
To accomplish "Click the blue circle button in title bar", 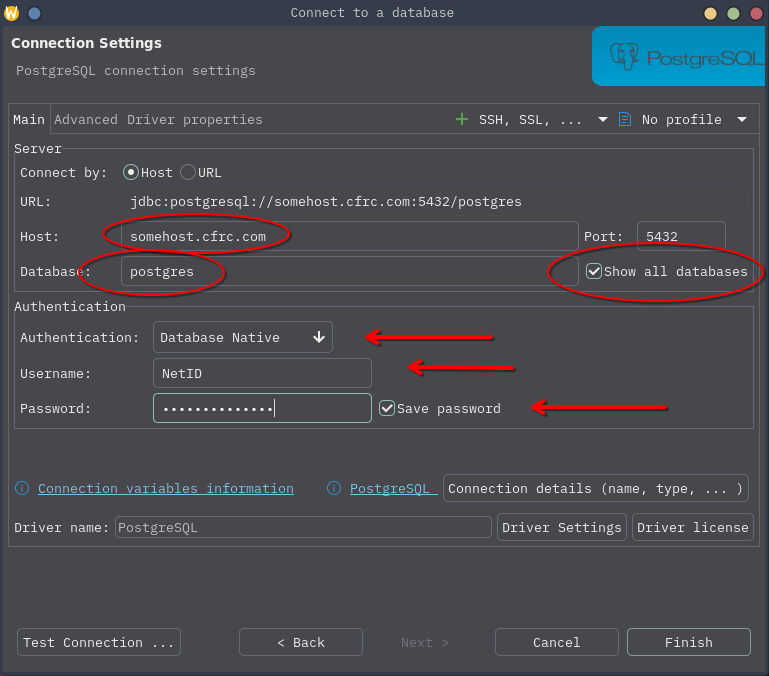I will [x=34, y=13].
